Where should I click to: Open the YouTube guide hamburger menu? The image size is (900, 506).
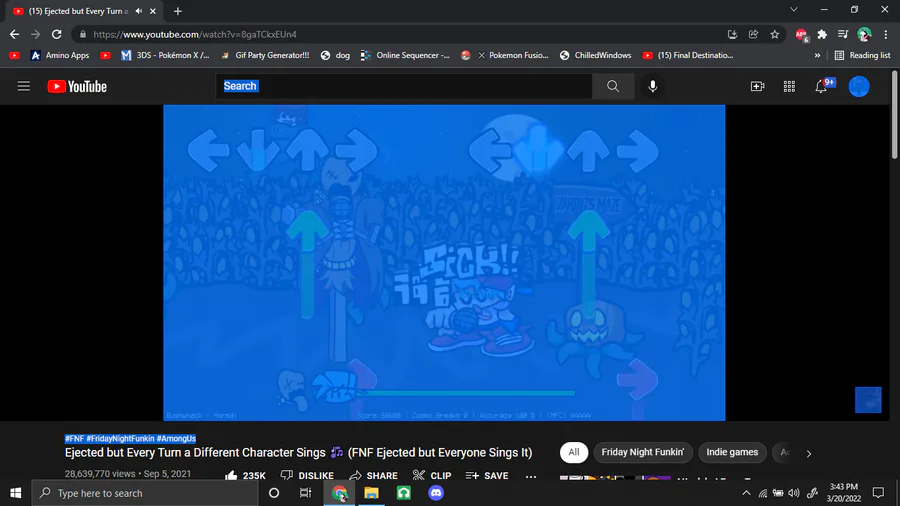(24, 86)
